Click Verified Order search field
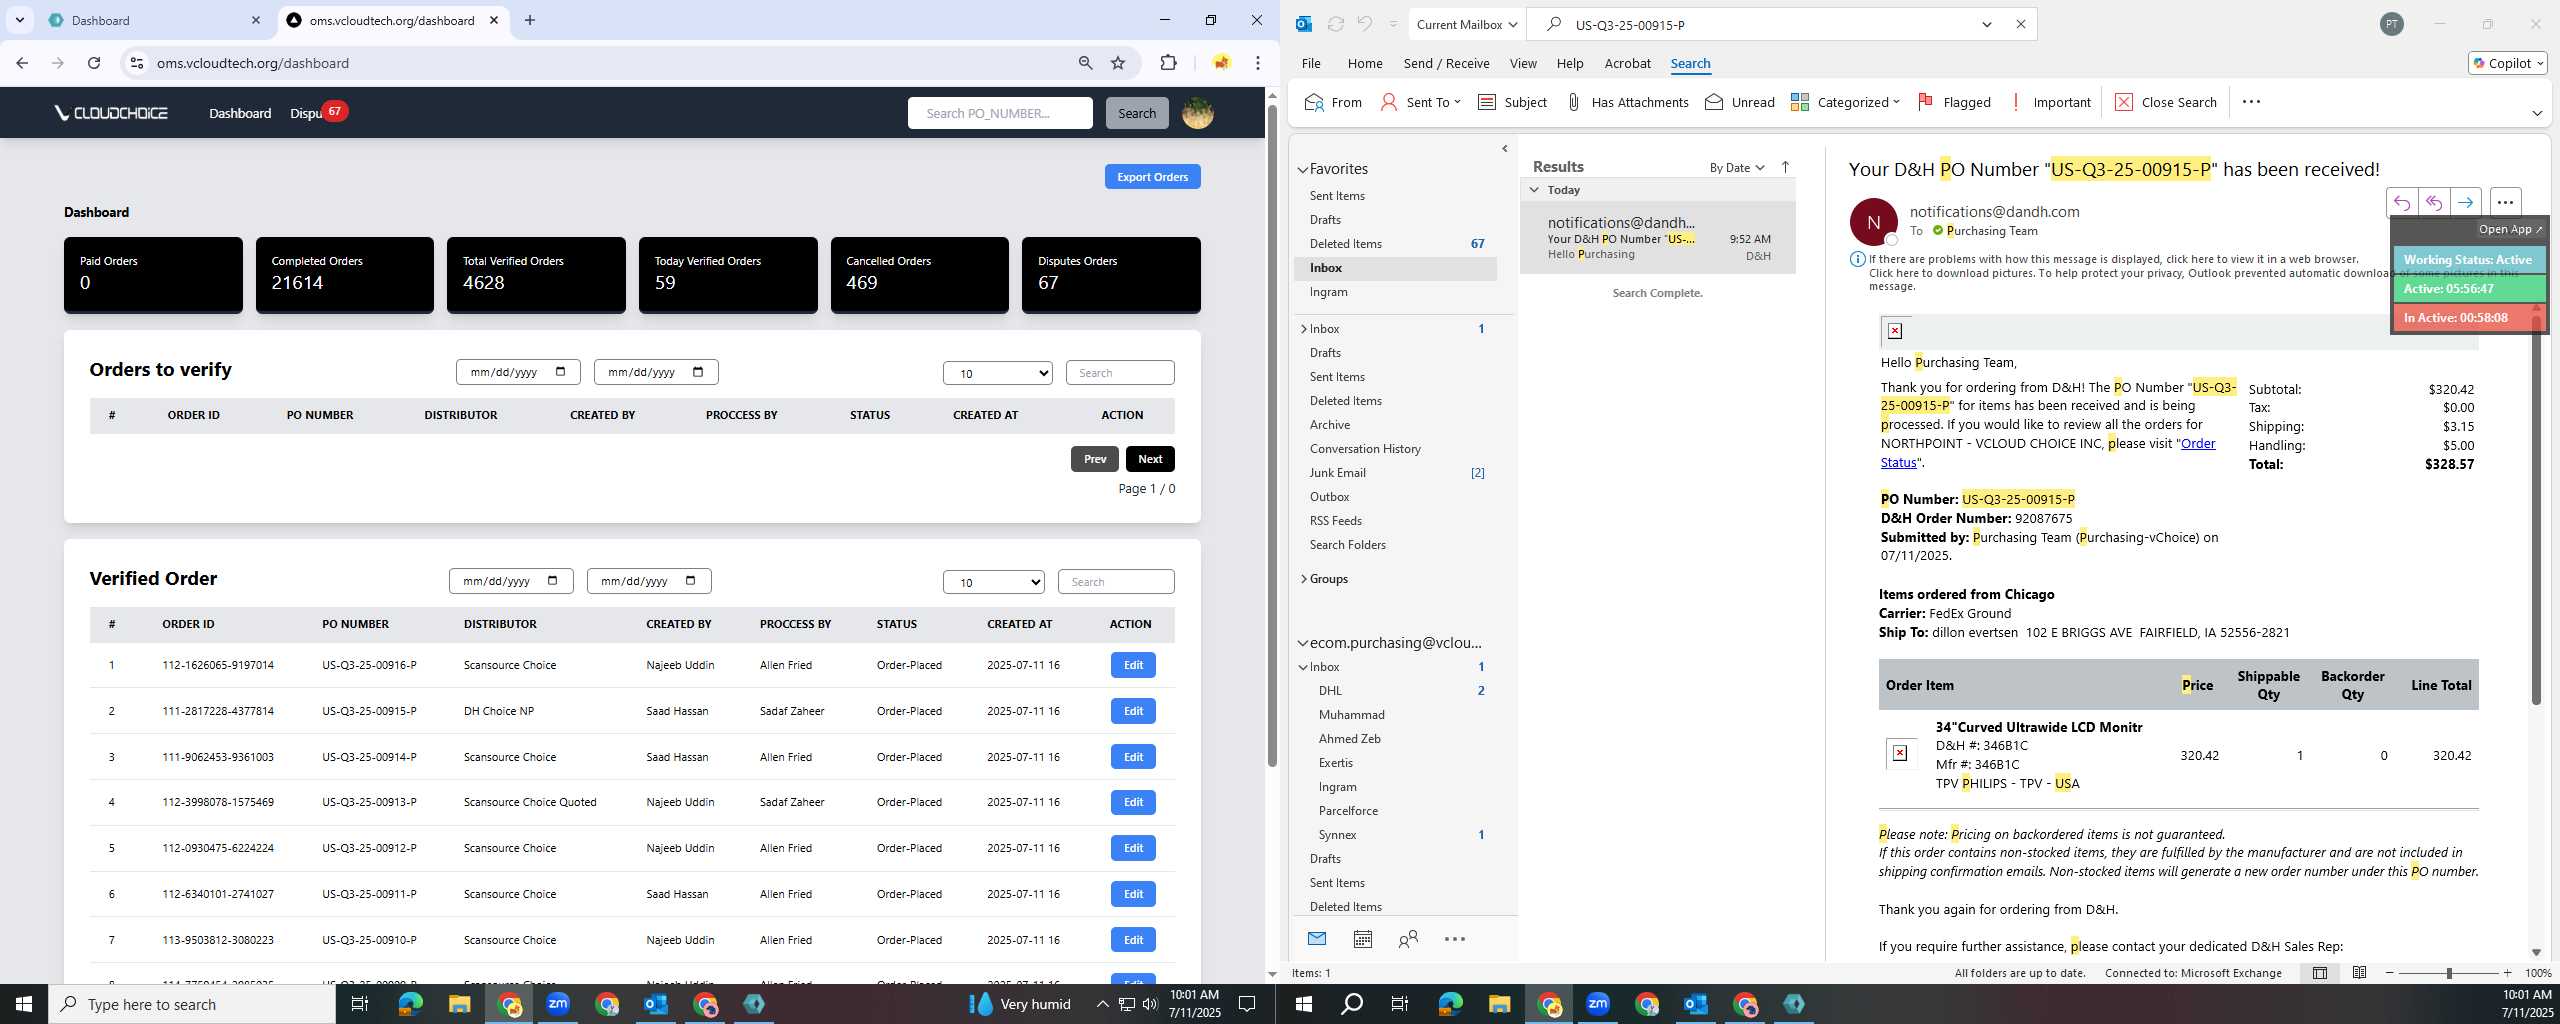The width and height of the screenshot is (2560, 1024). coord(1116,582)
